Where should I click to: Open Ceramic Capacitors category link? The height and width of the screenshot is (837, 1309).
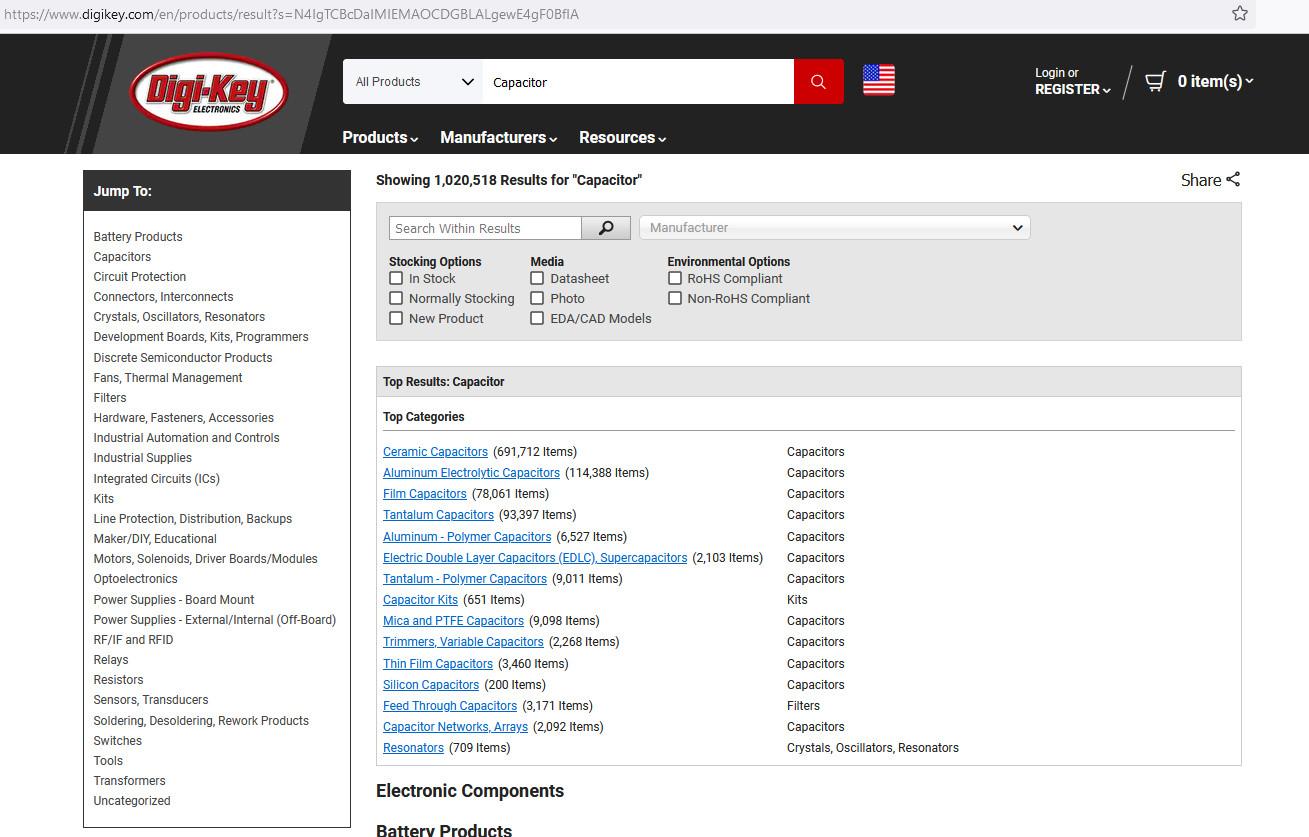coord(435,452)
